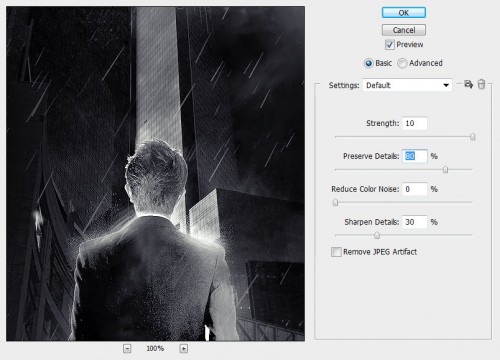This screenshot has height=360, width=500.
Task: Select the Basic radio option
Action: (x=368, y=63)
